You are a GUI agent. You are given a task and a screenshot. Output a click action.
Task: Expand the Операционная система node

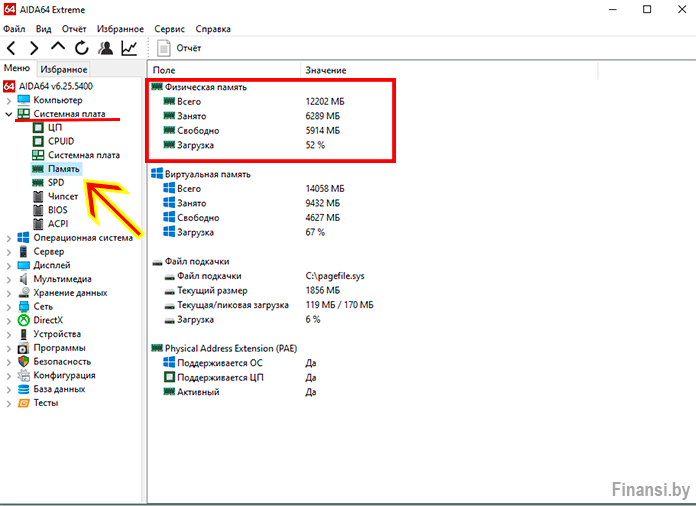[x=9, y=238]
